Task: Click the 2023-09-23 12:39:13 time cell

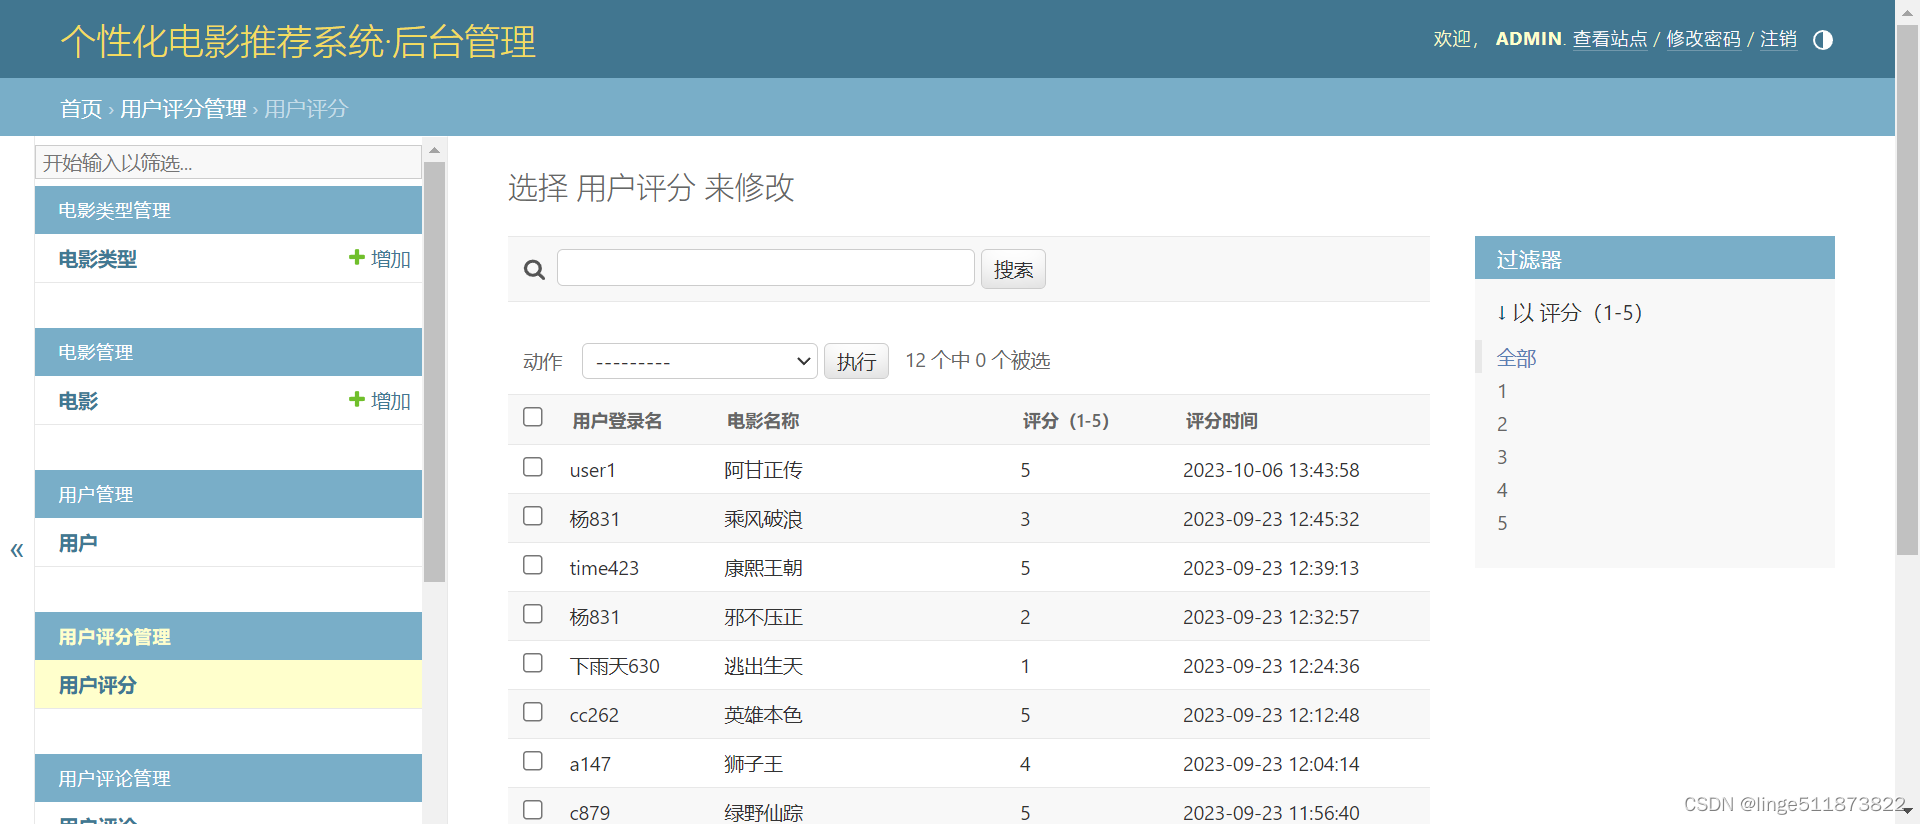Action: 1271,568
